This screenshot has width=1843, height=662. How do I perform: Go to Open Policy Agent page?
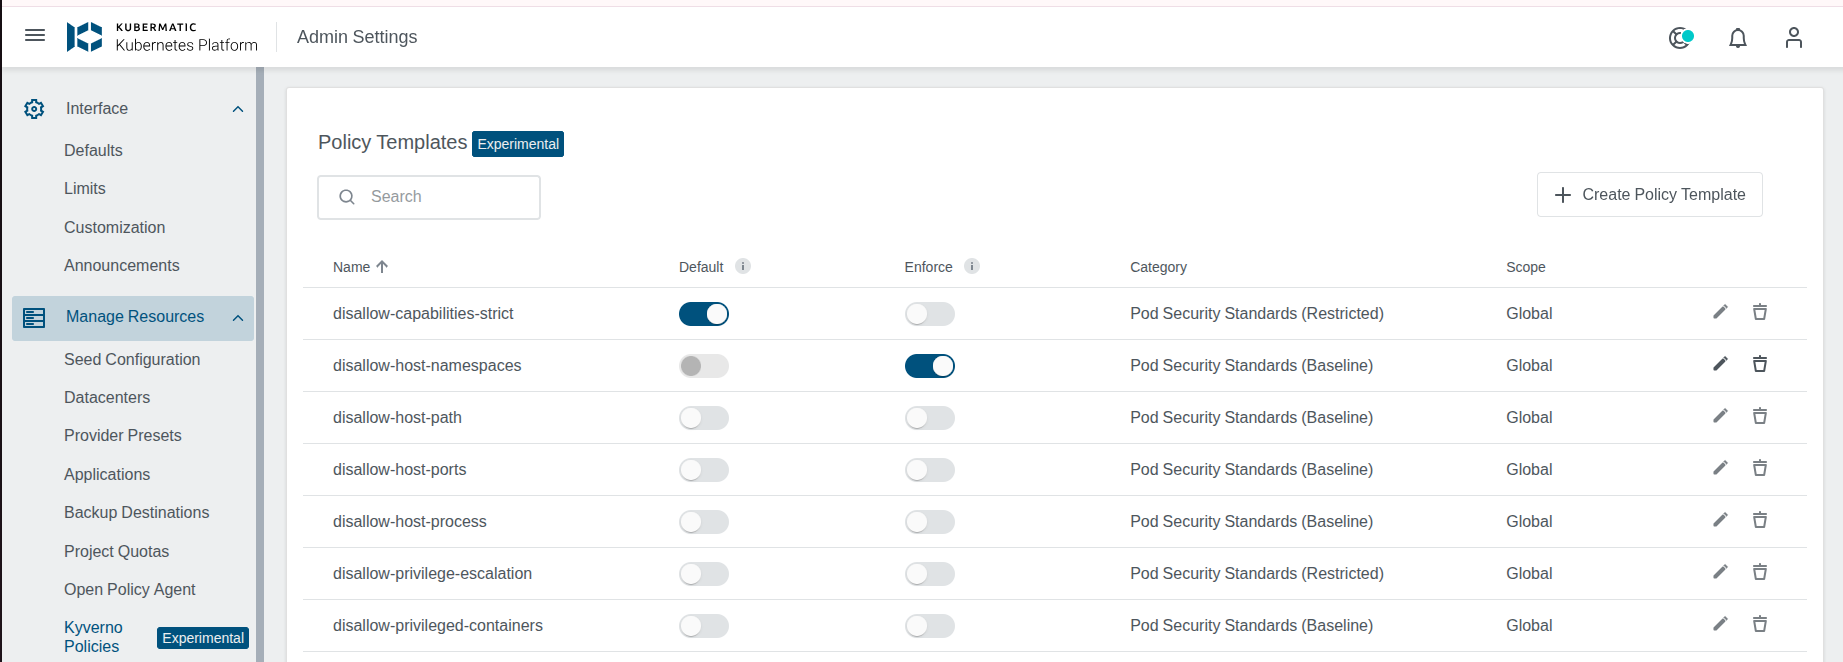click(x=130, y=589)
